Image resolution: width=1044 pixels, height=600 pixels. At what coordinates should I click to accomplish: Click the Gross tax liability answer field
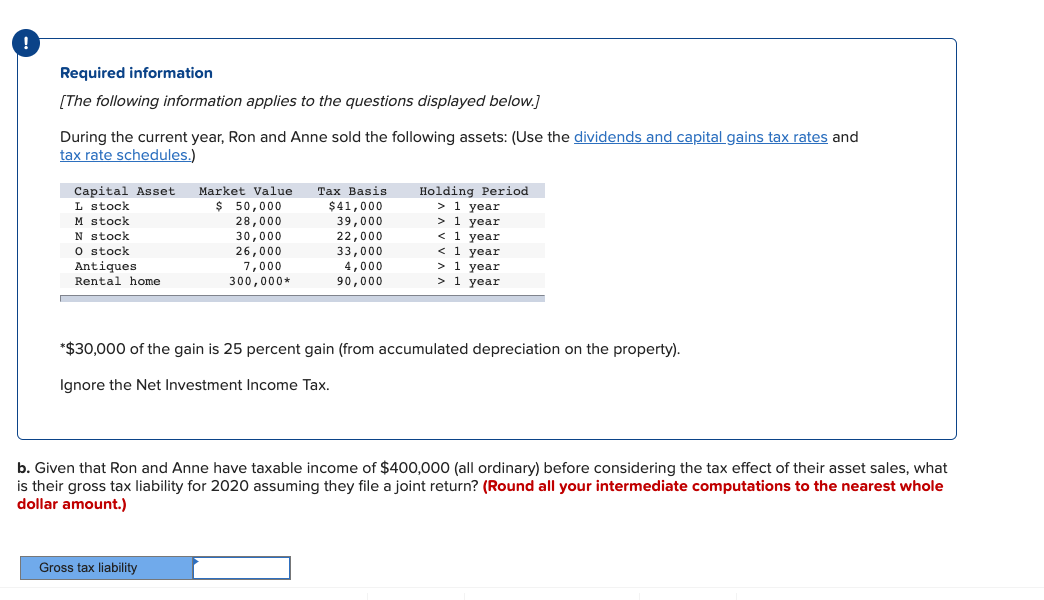pyautogui.click(x=242, y=568)
